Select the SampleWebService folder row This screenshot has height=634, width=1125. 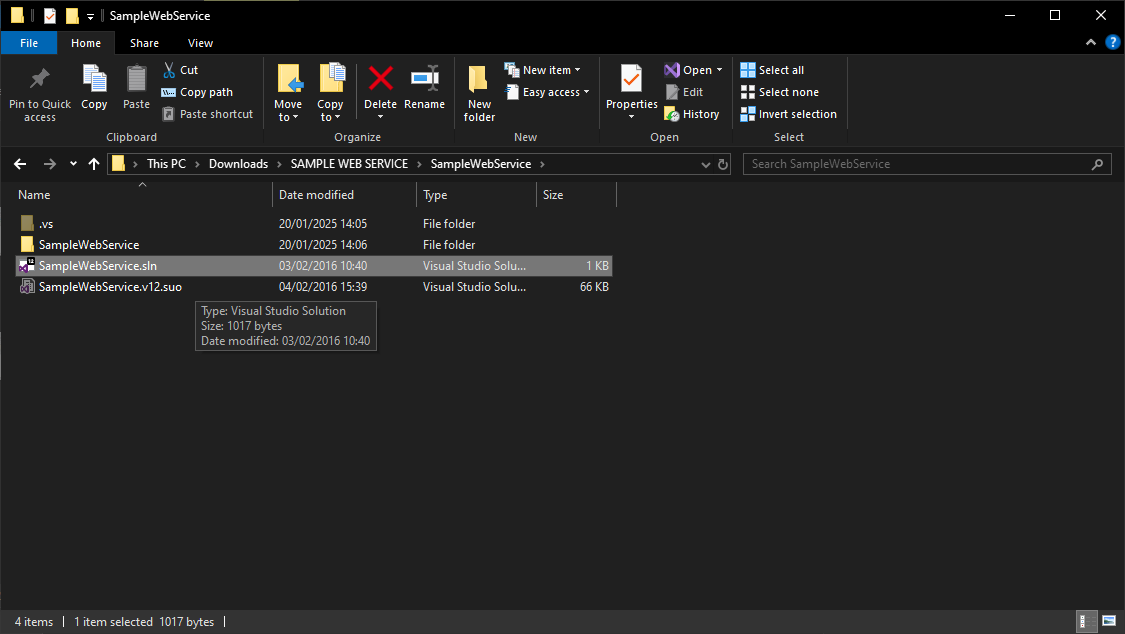314,245
